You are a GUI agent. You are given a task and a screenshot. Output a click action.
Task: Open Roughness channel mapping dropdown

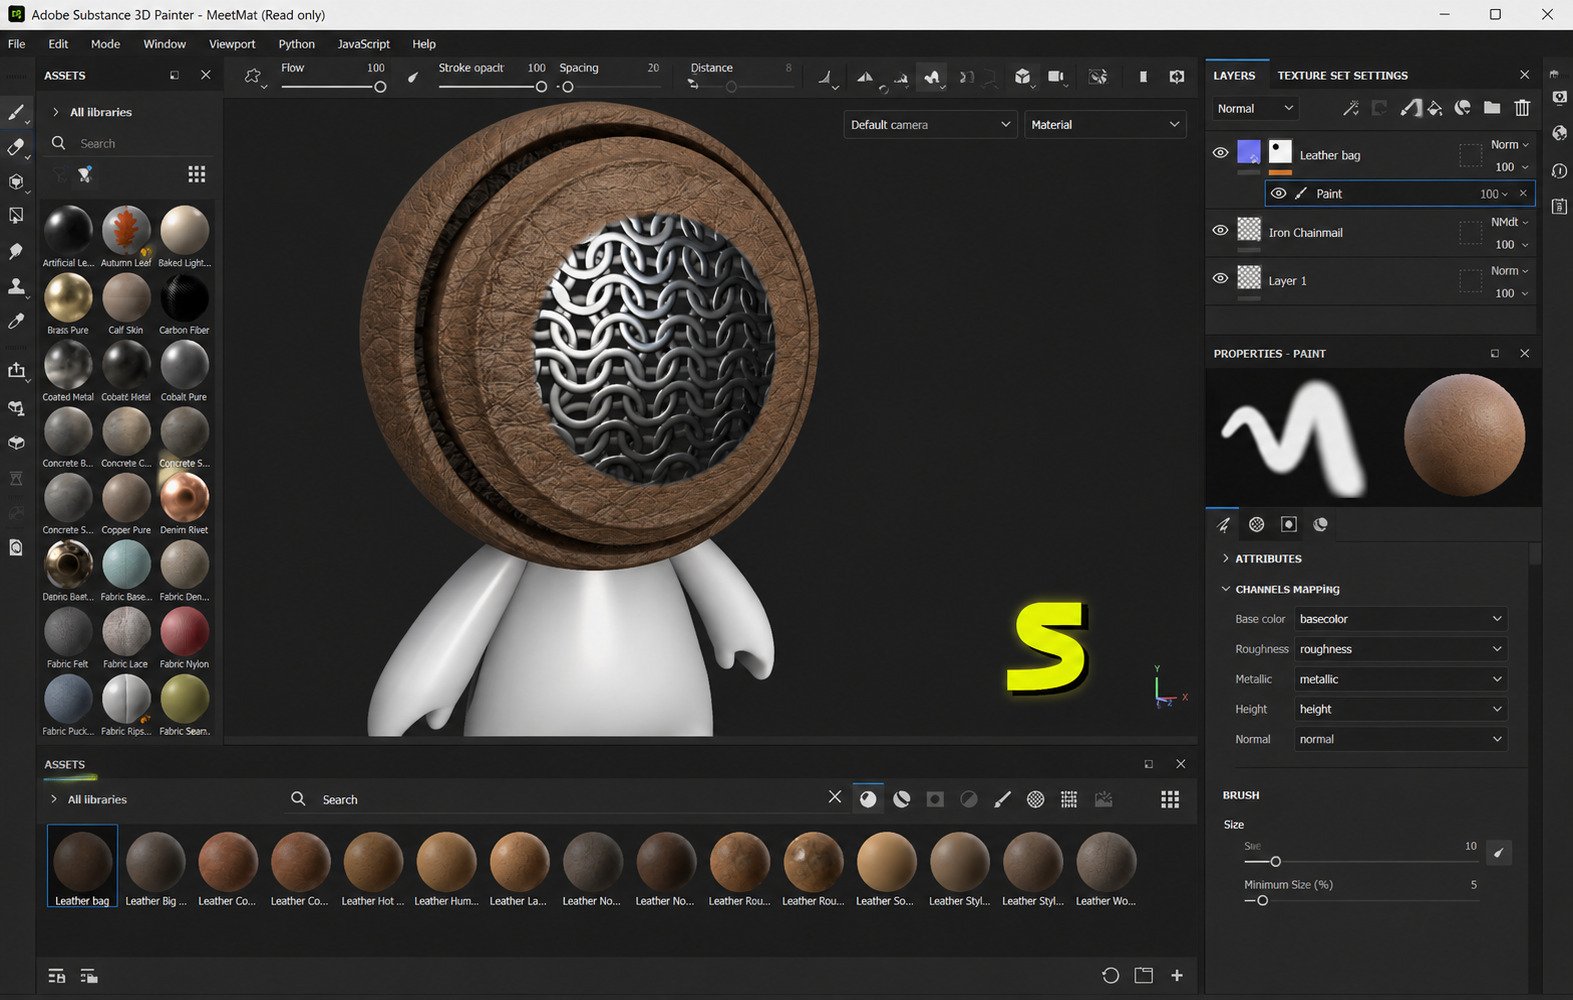(x=1400, y=649)
